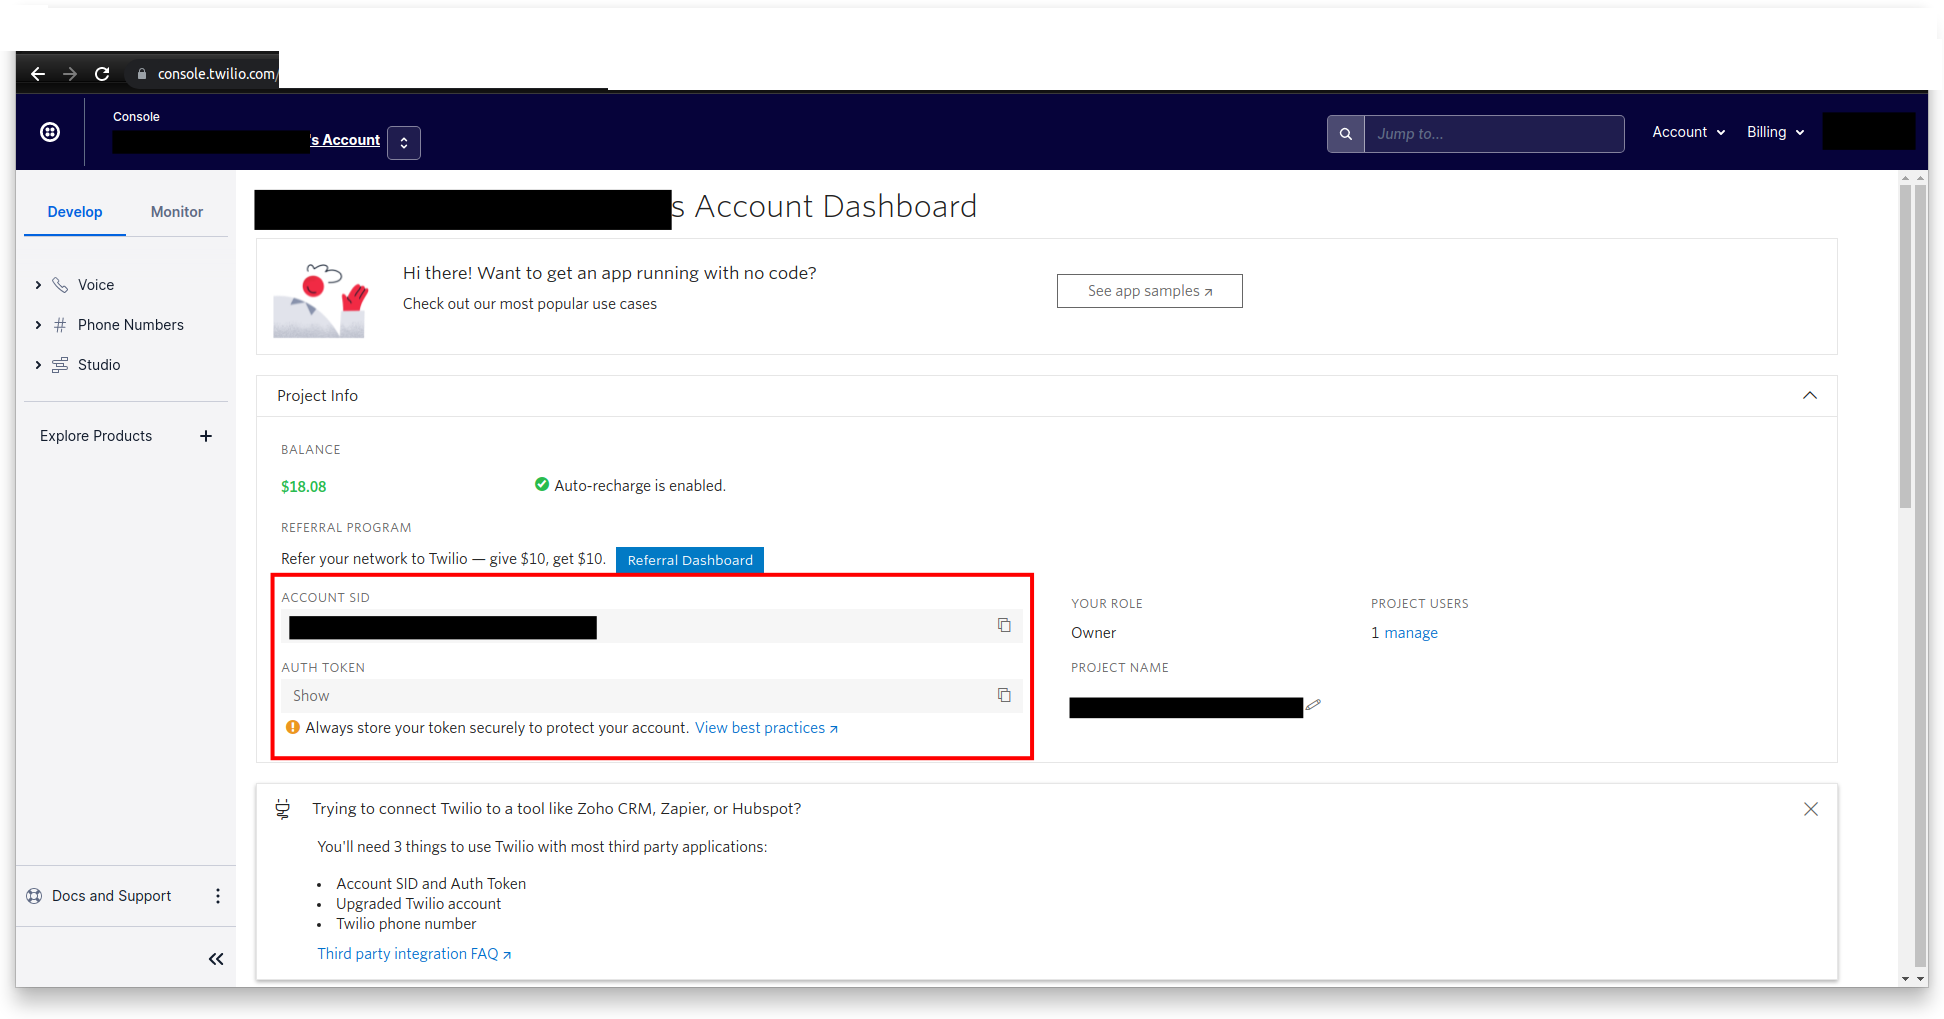Open the Referral Dashboard
This screenshot has width=1944, height=1019.
[689, 560]
